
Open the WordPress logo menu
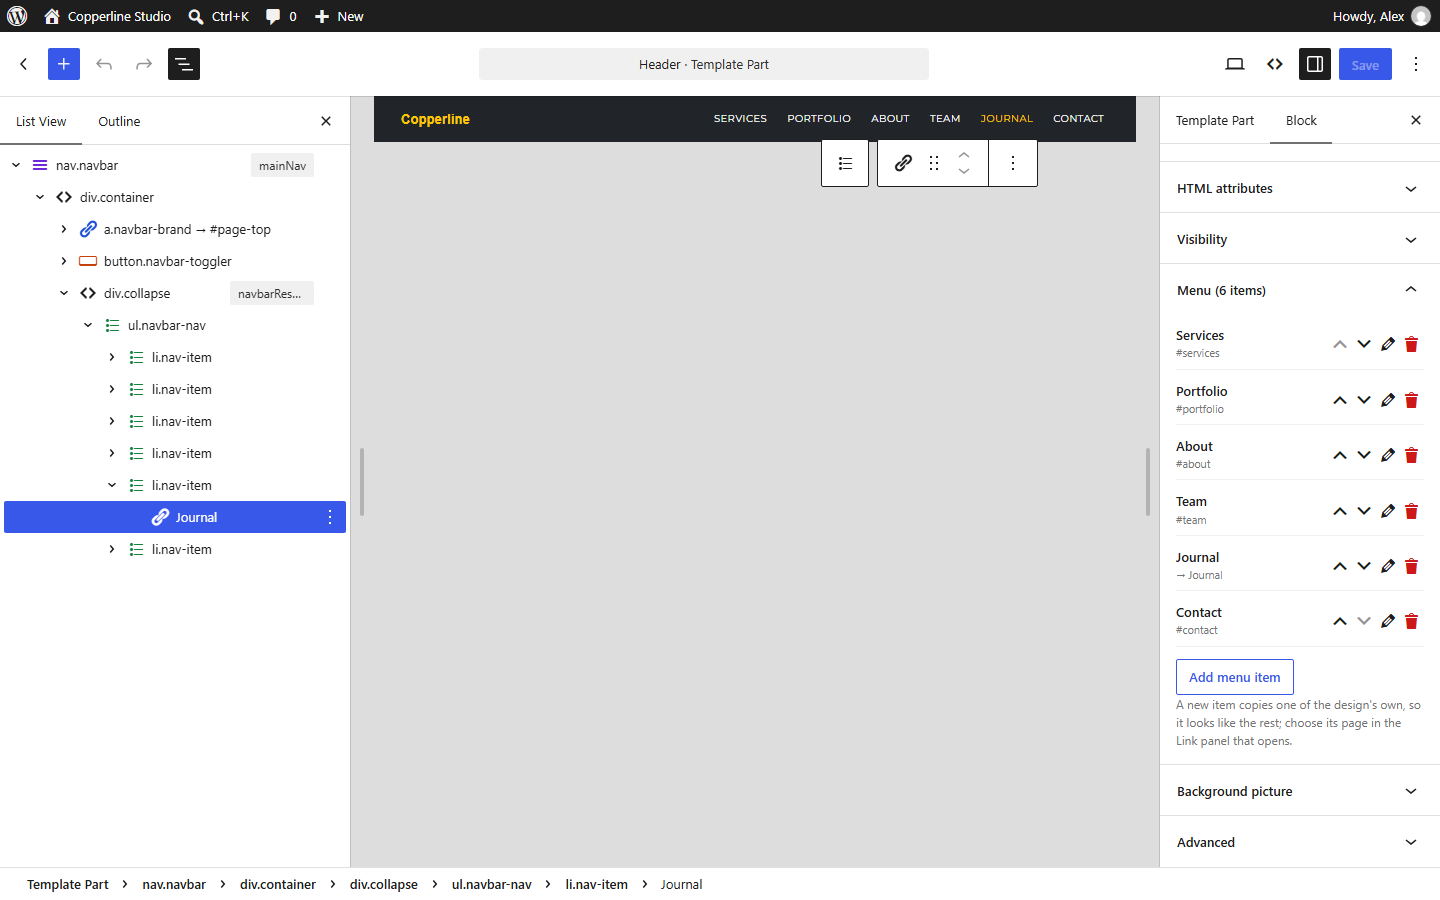pos(17,16)
